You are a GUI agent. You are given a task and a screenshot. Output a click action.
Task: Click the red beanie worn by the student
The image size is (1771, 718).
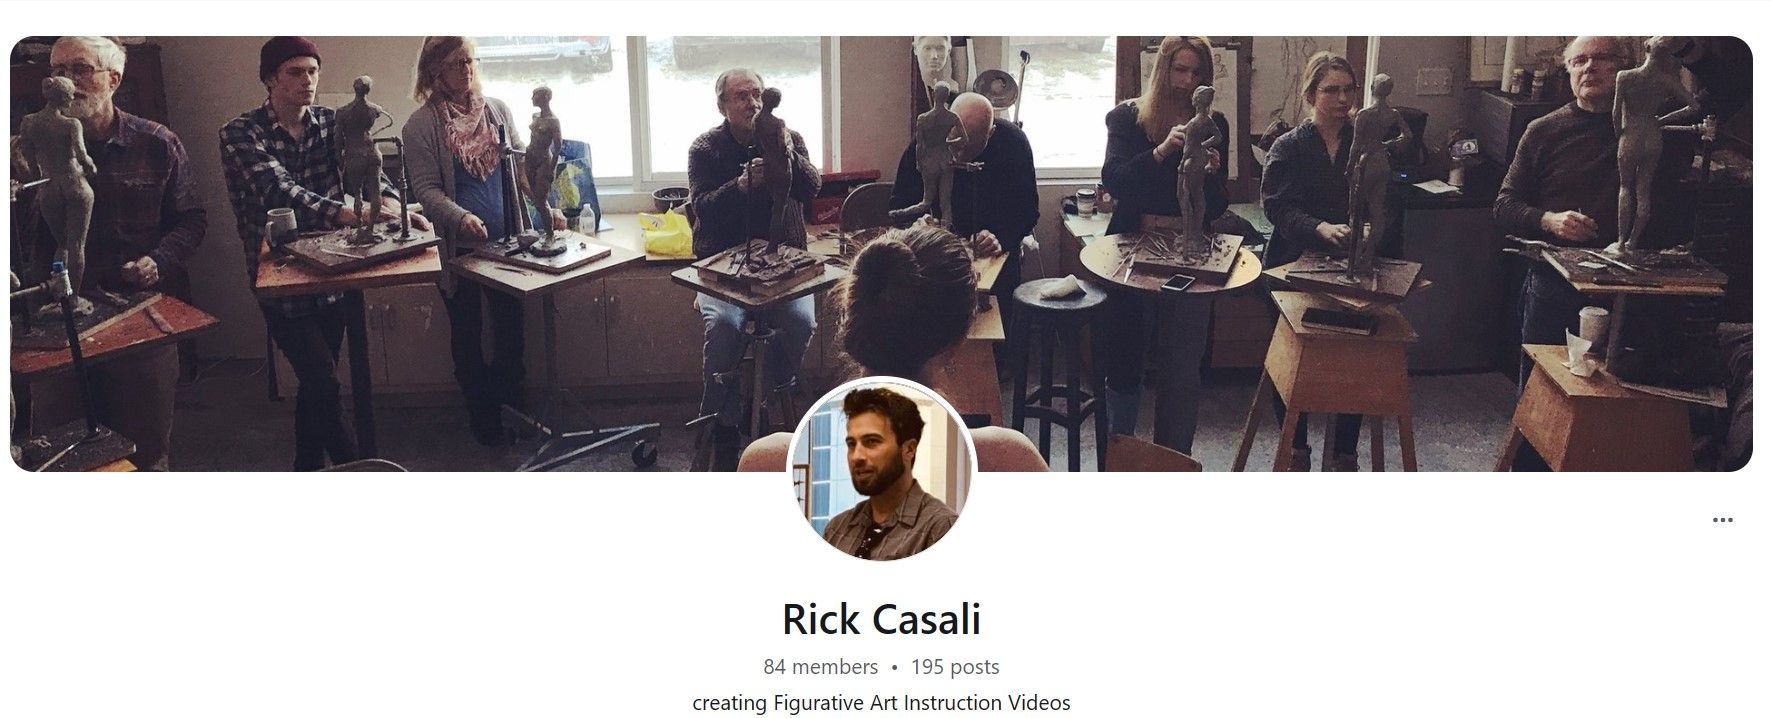[x=290, y=56]
